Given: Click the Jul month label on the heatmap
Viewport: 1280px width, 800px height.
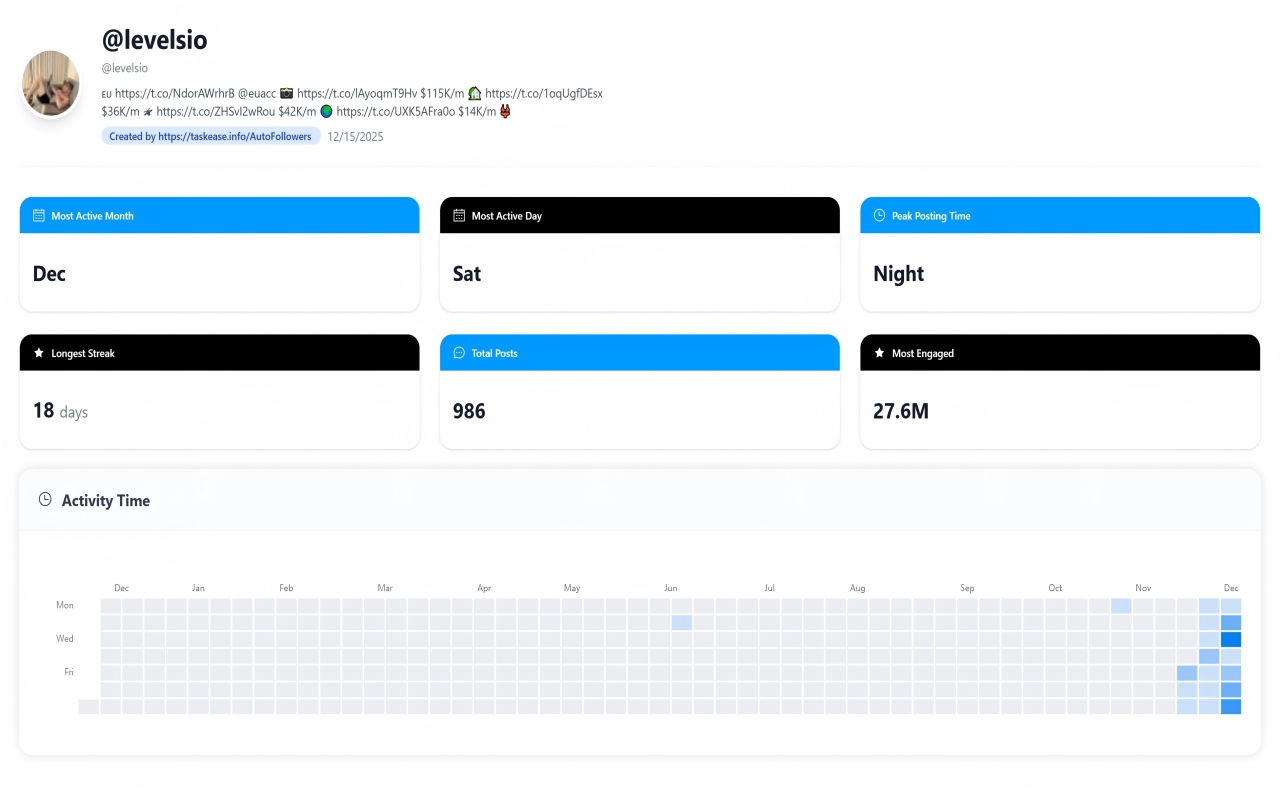Looking at the screenshot, I should click(x=769, y=588).
